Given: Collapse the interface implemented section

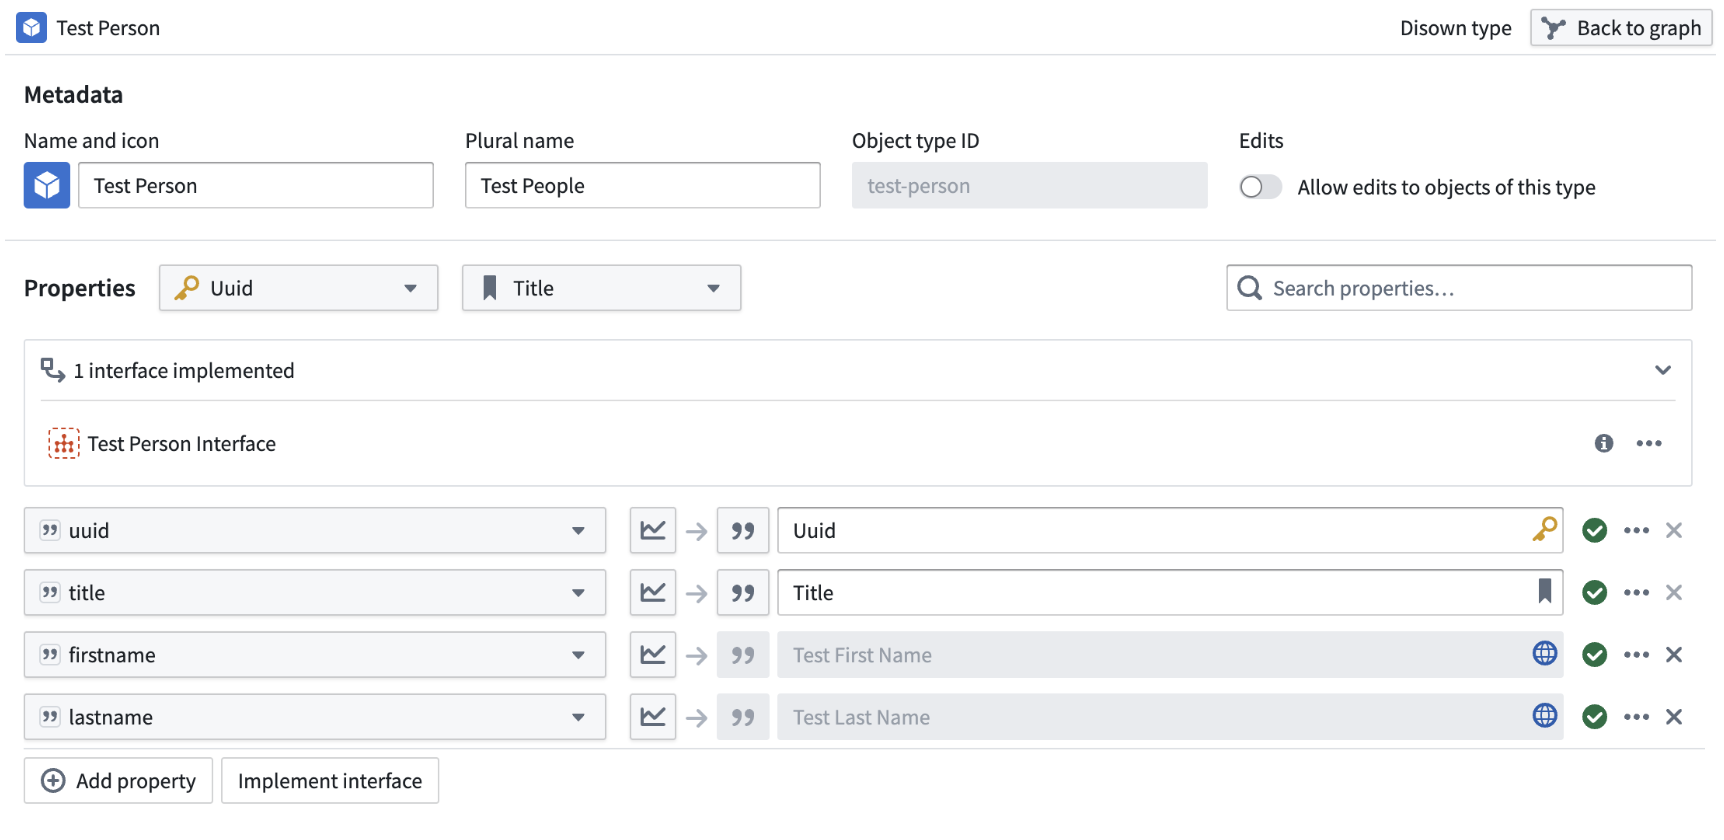Looking at the screenshot, I should tap(1663, 370).
